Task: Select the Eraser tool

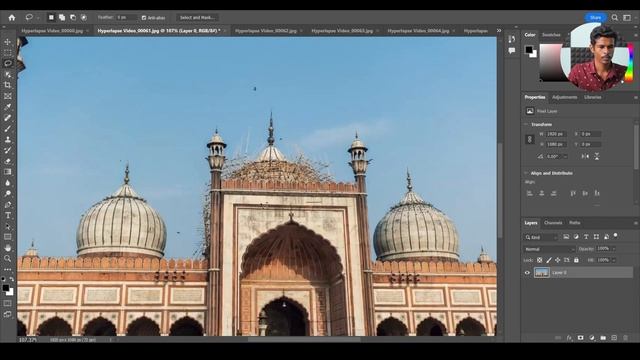Action: point(8,161)
